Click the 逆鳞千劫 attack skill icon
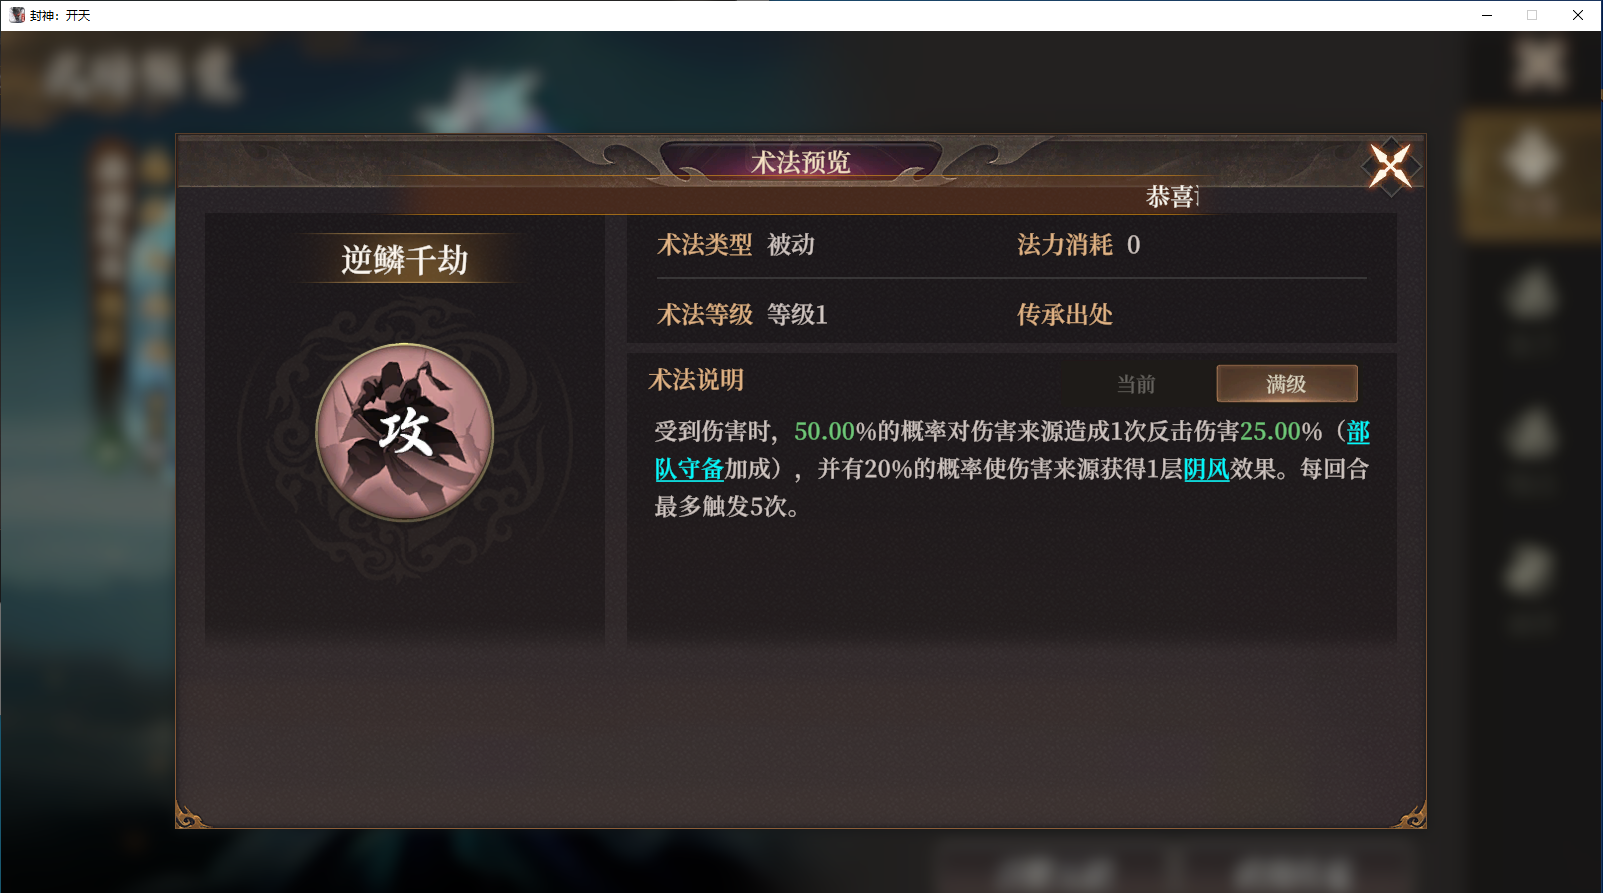 coord(405,432)
